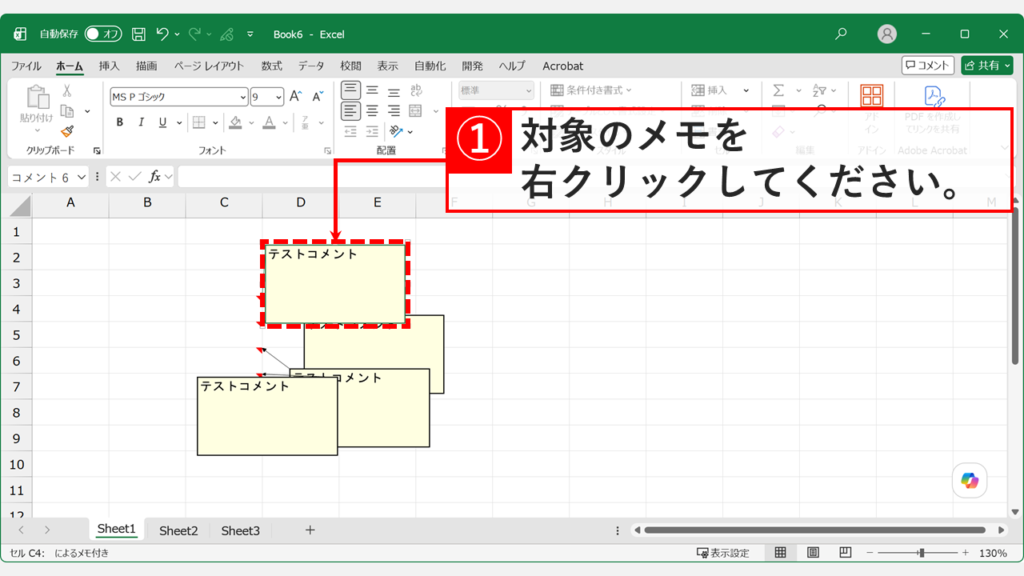
Task: Open the Name Box dropdown showing コメント 6
Action: [x=81, y=177]
